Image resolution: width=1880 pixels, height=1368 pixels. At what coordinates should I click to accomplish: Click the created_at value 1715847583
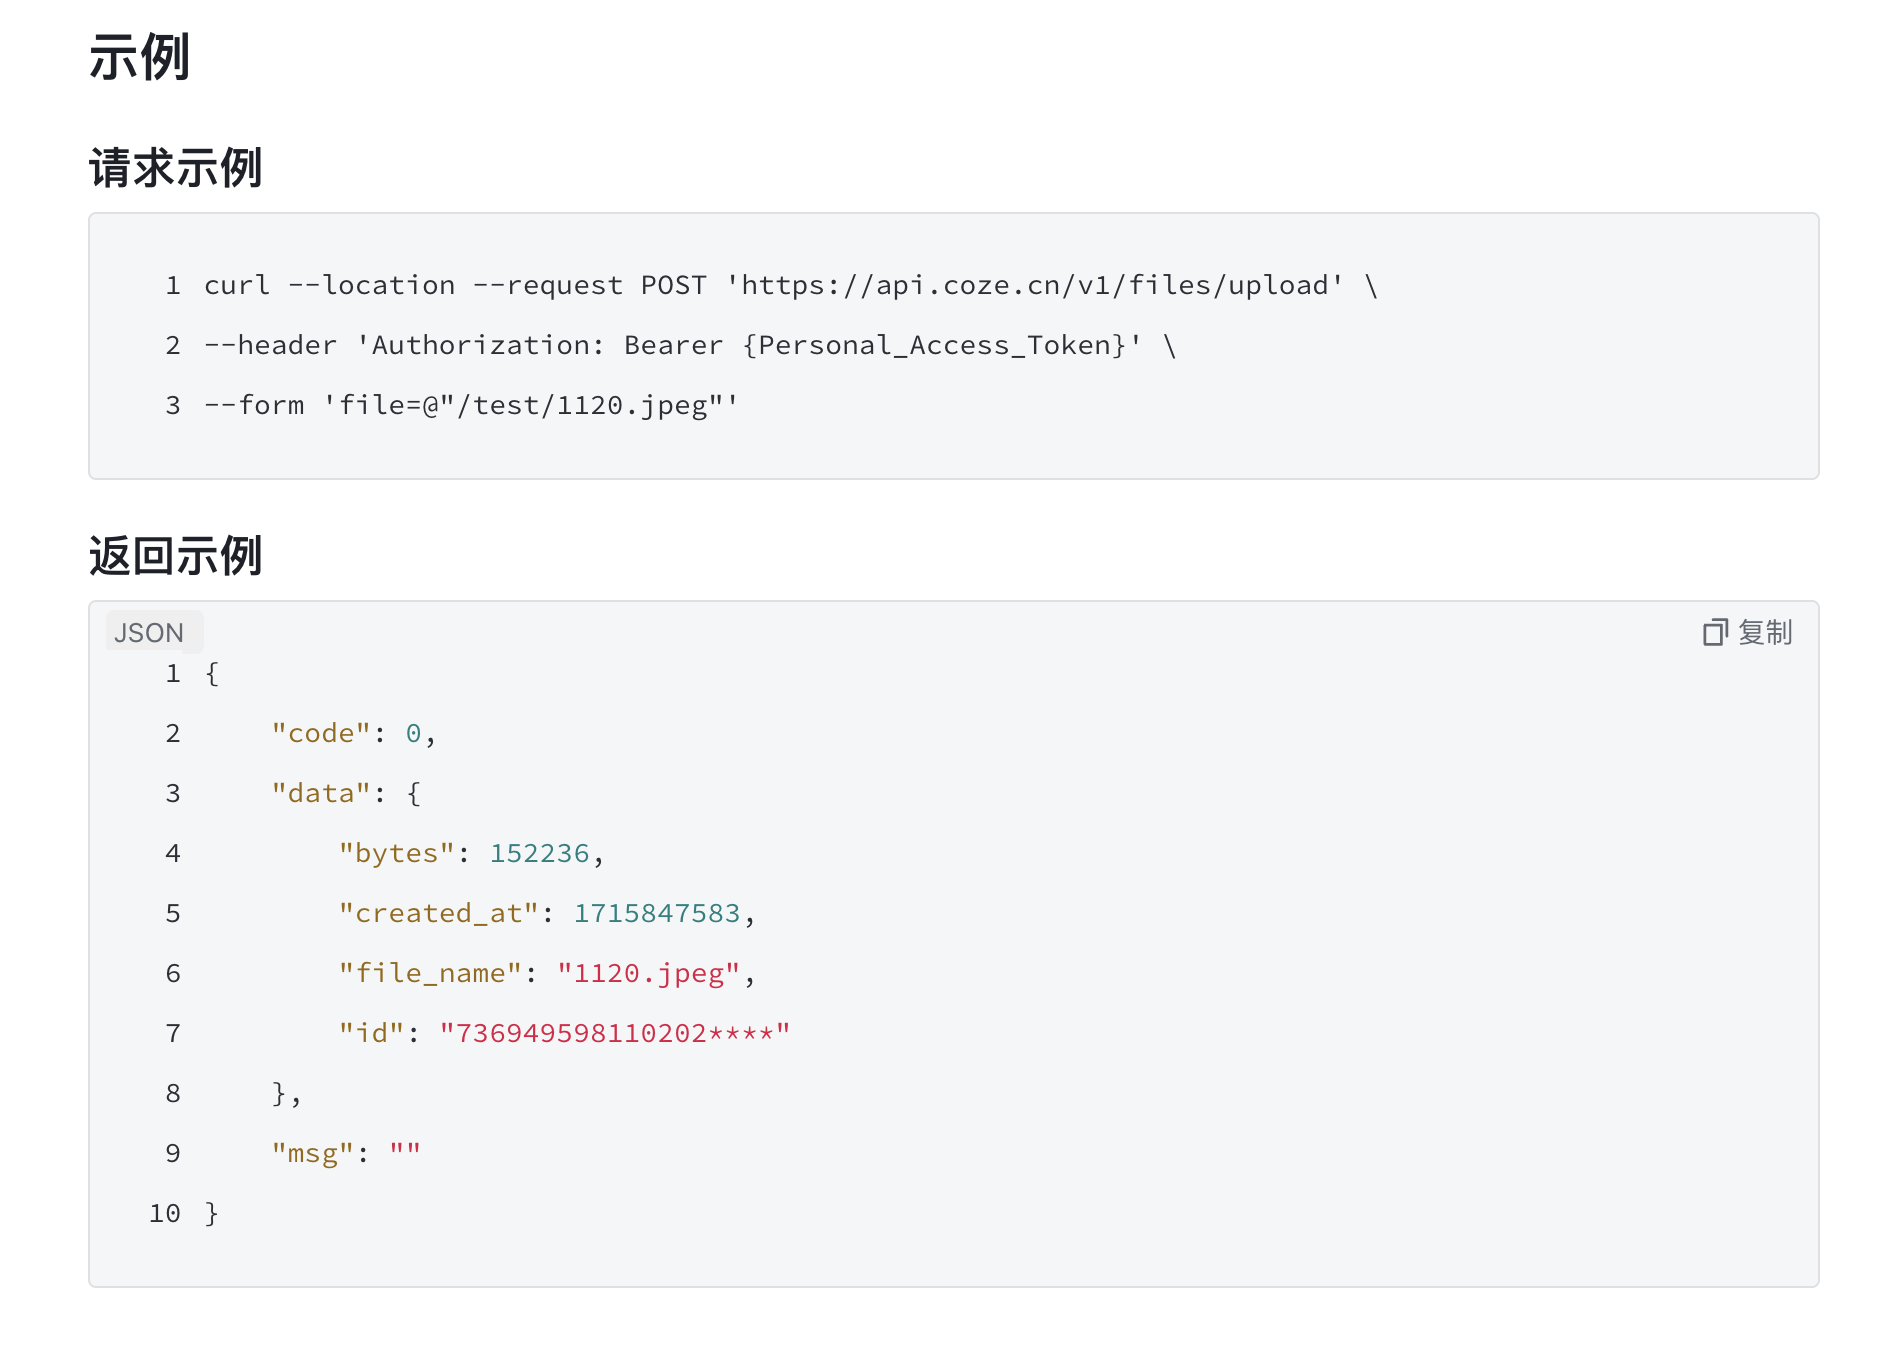[657, 914]
